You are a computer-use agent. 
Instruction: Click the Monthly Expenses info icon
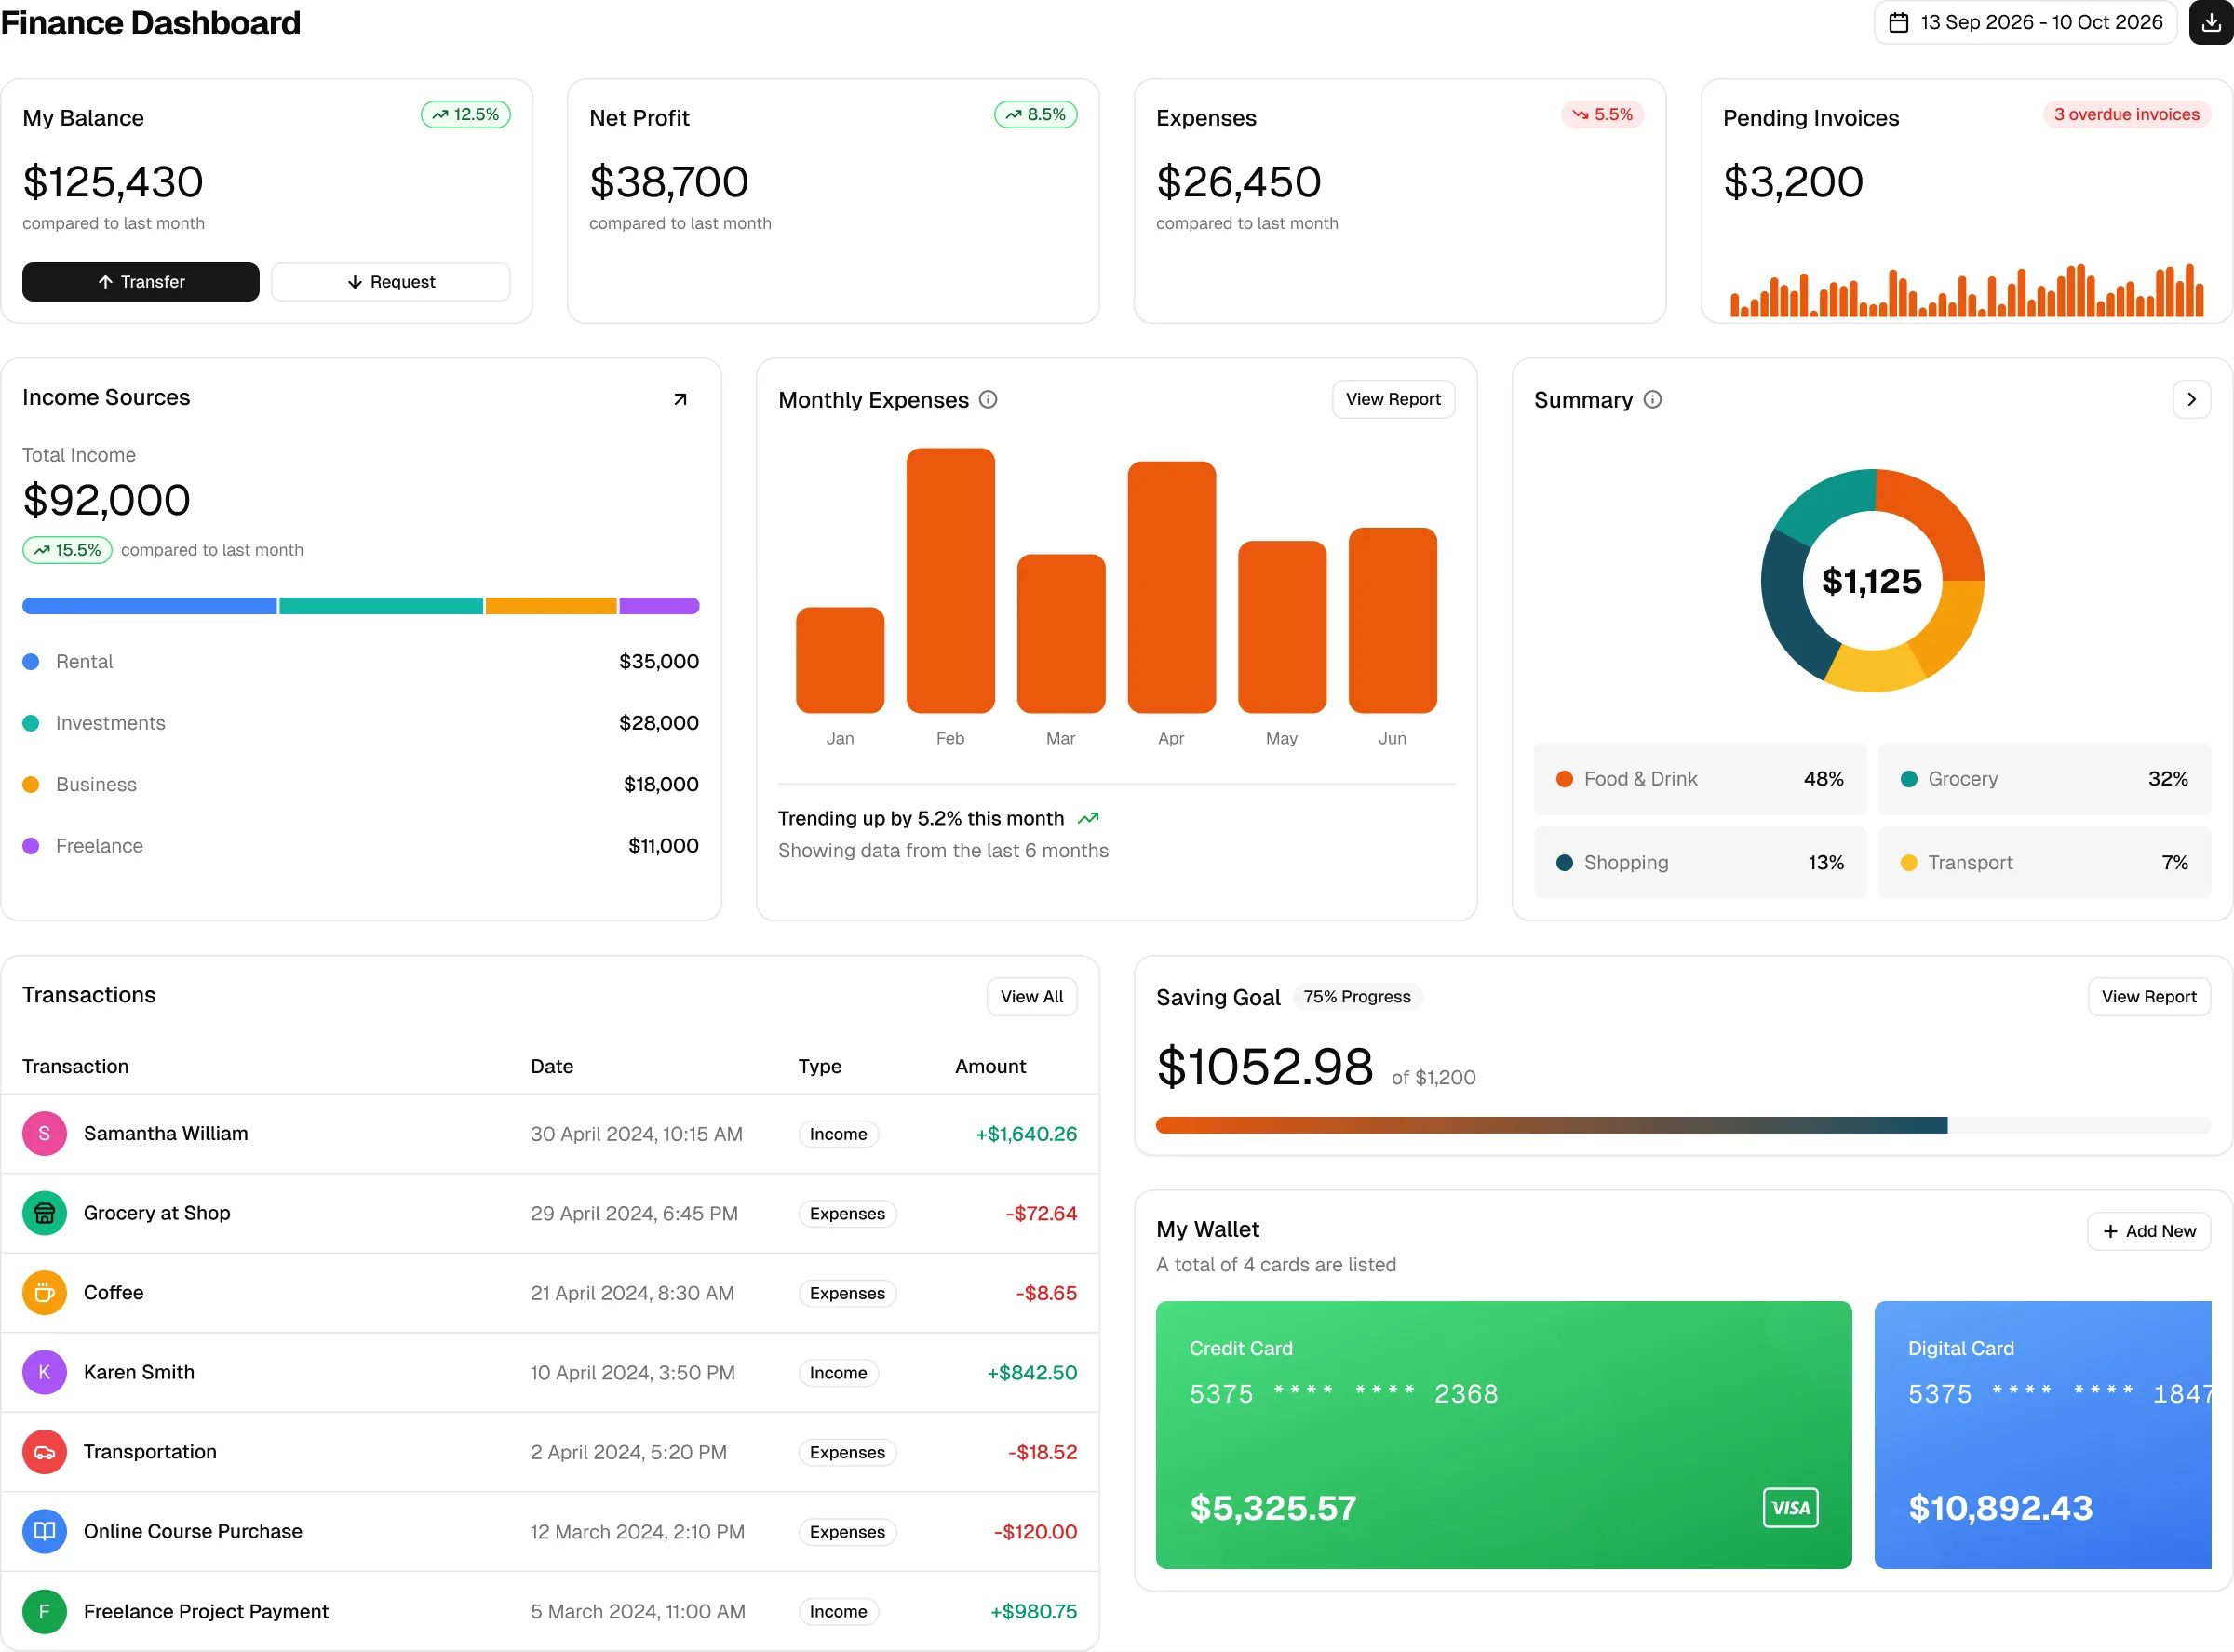[988, 399]
